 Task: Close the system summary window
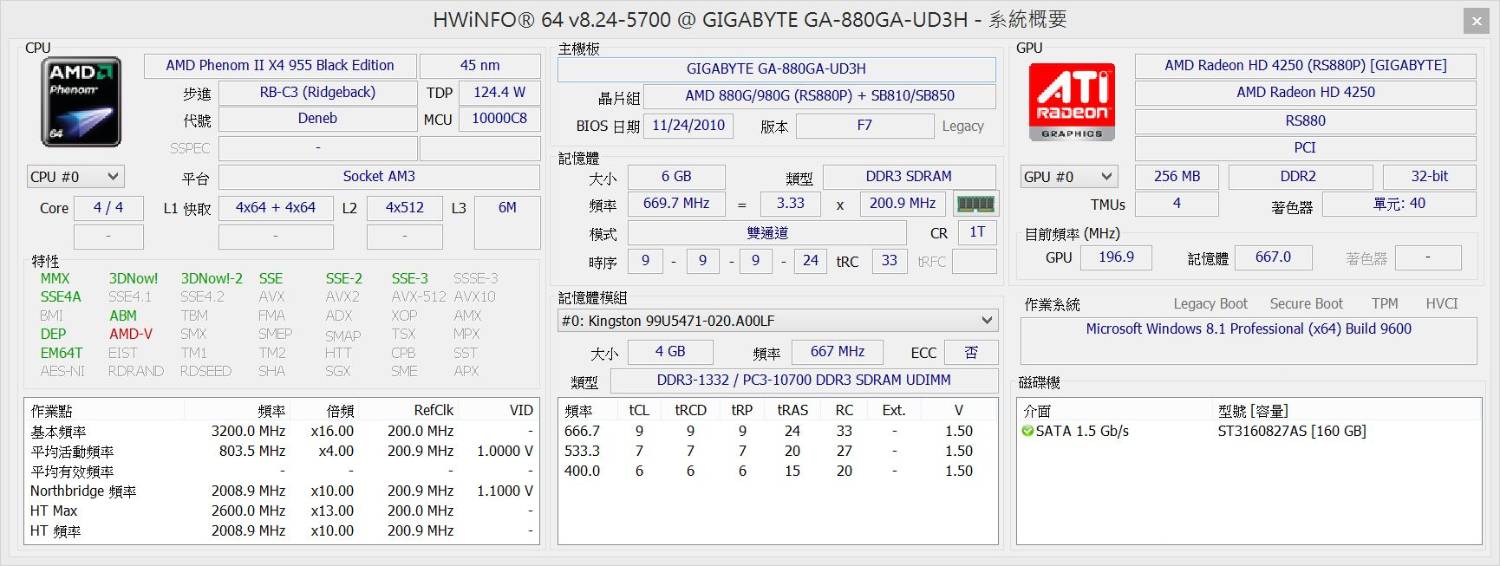point(1475,20)
